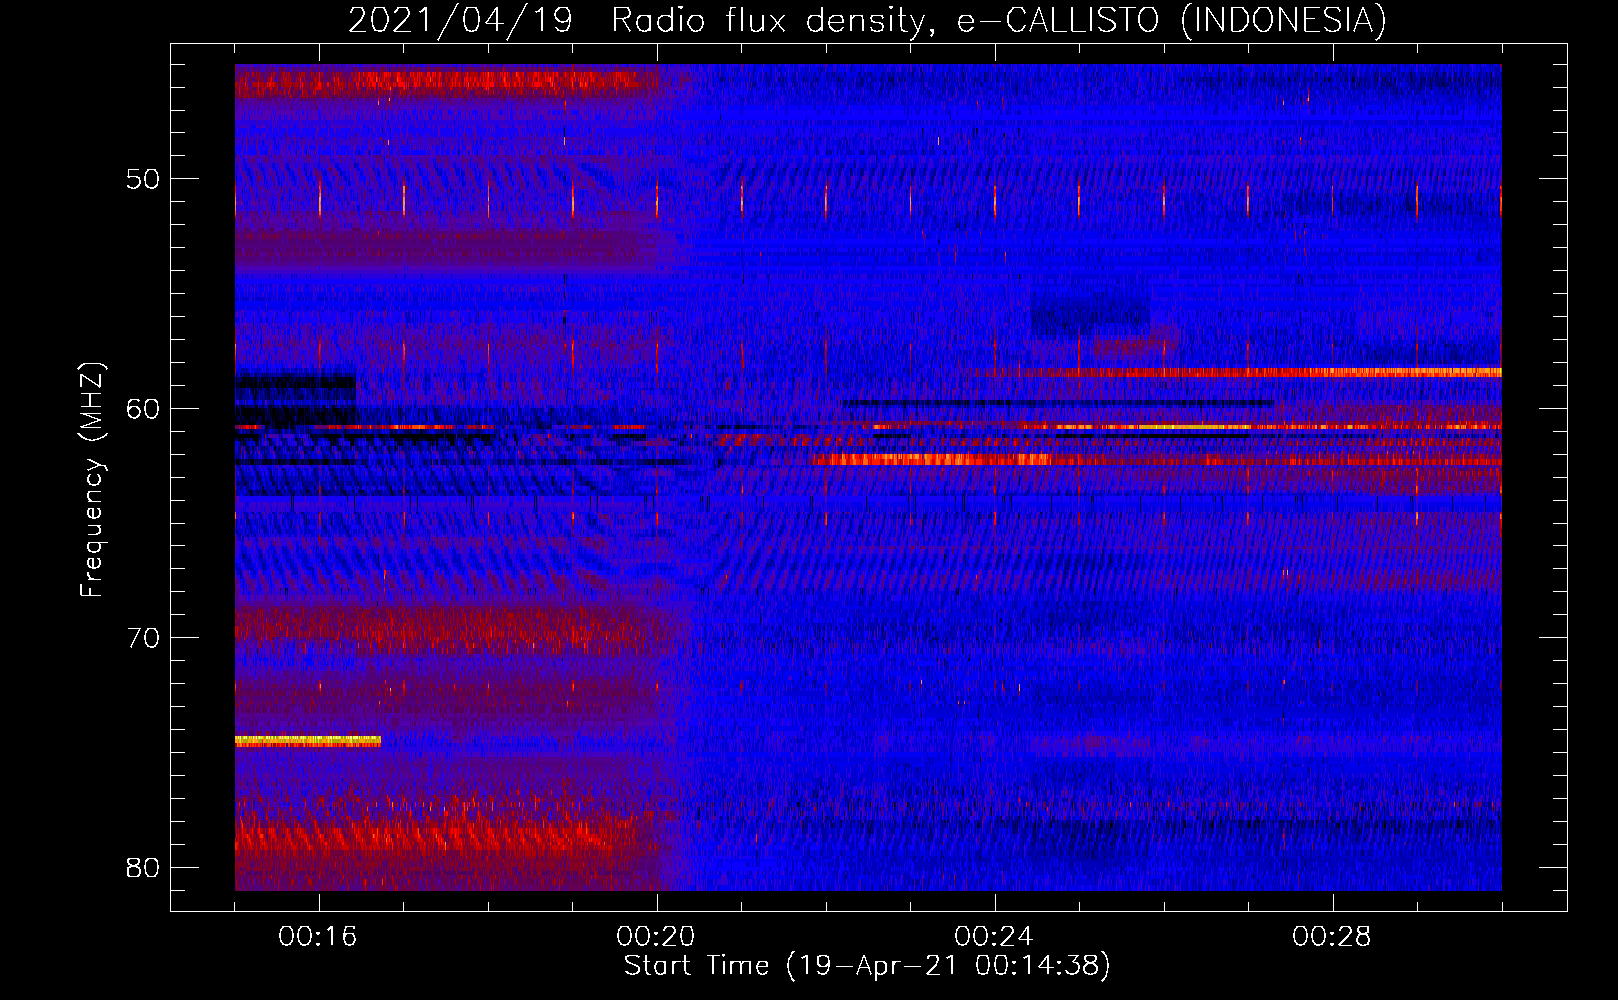
Task: Click the bright emission band just below 60 MHz
Action: [1245, 372]
